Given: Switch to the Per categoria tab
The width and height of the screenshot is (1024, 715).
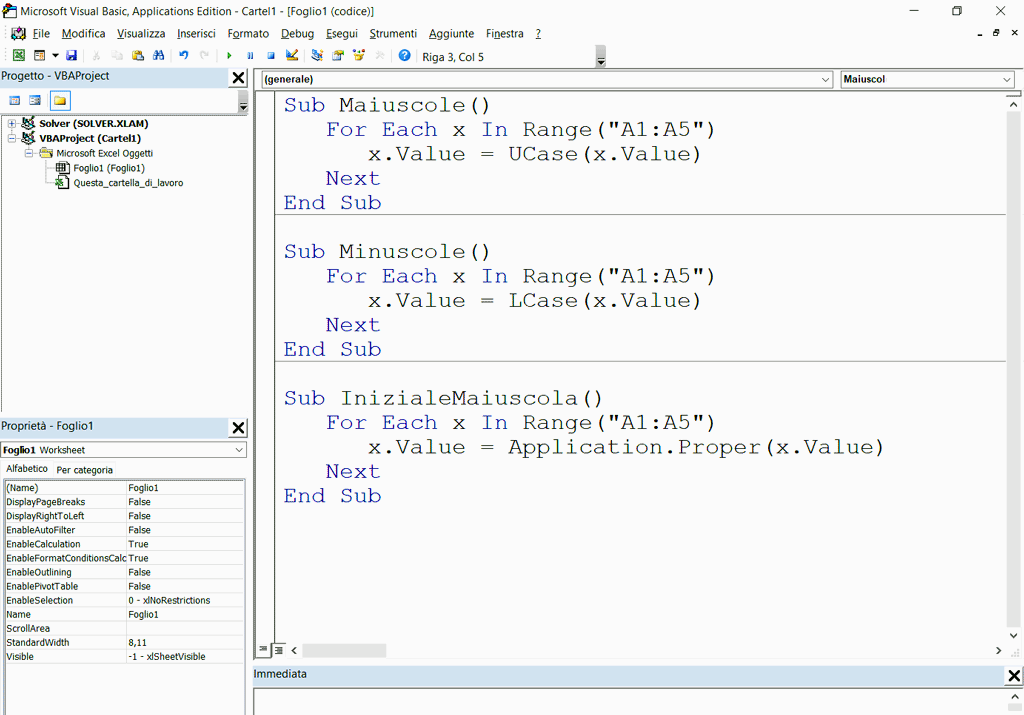Looking at the screenshot, I should [84, 469].
